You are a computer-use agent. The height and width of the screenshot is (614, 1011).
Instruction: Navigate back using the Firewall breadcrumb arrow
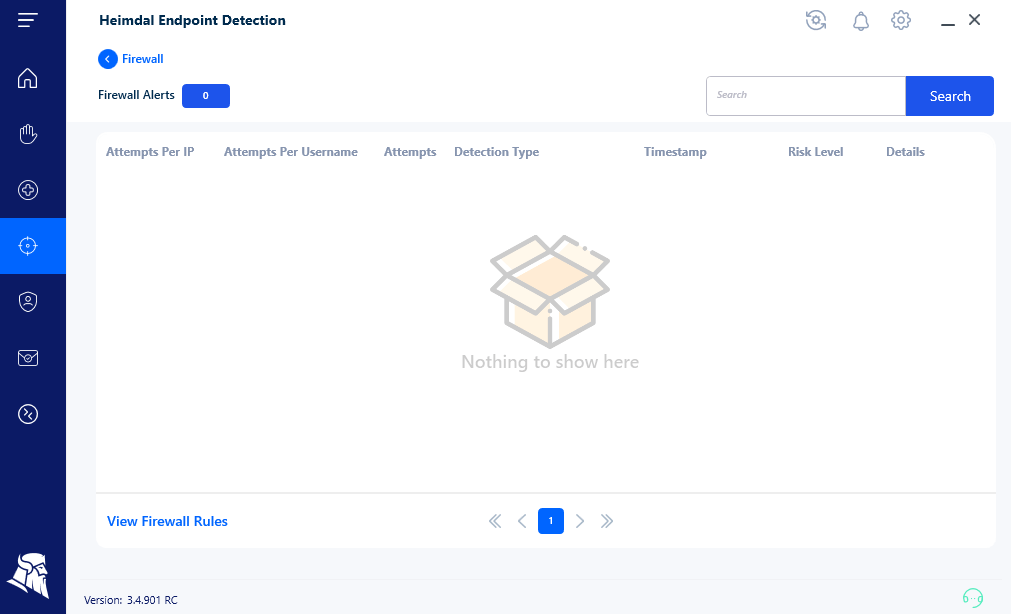tap(107, 58)
